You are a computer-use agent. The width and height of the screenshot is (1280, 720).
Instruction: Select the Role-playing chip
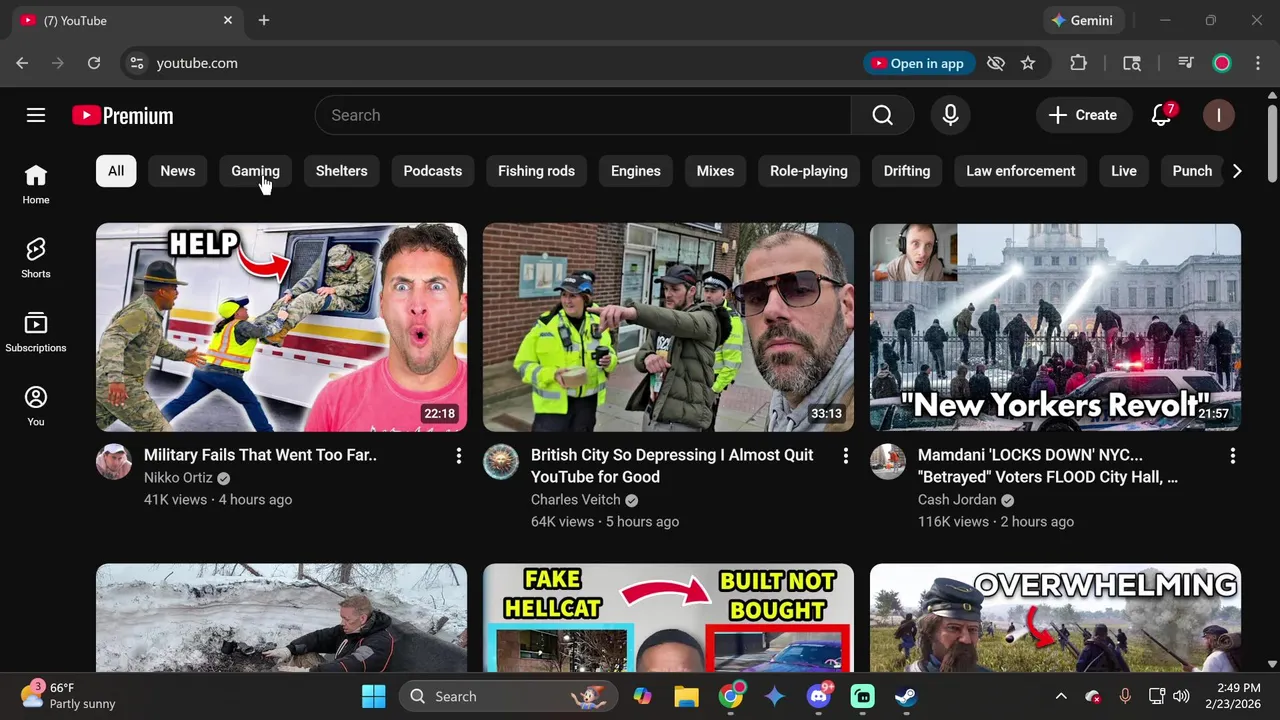(x=809, y=171)
